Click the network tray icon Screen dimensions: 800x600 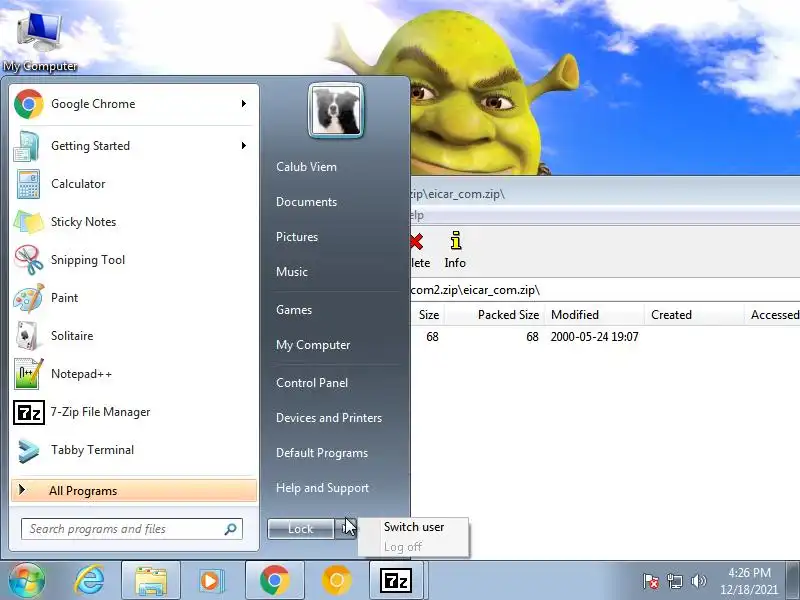click(x=674, y=581)
